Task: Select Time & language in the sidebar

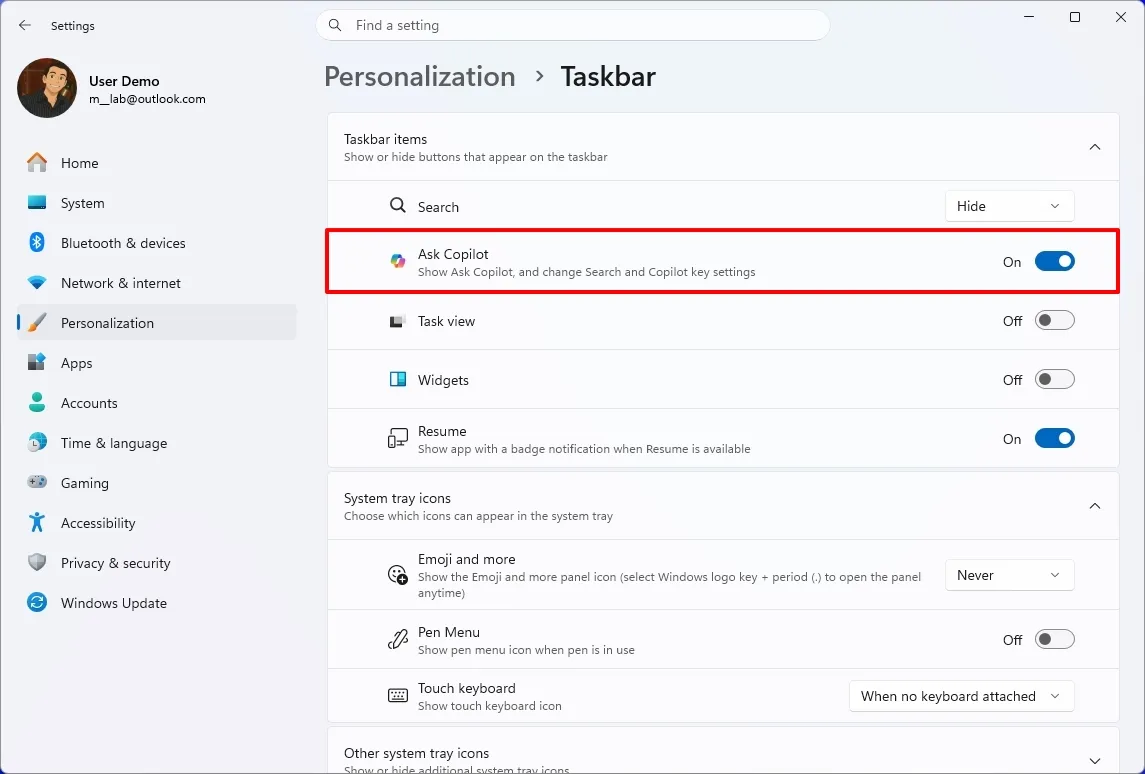Action: (156, 443)
